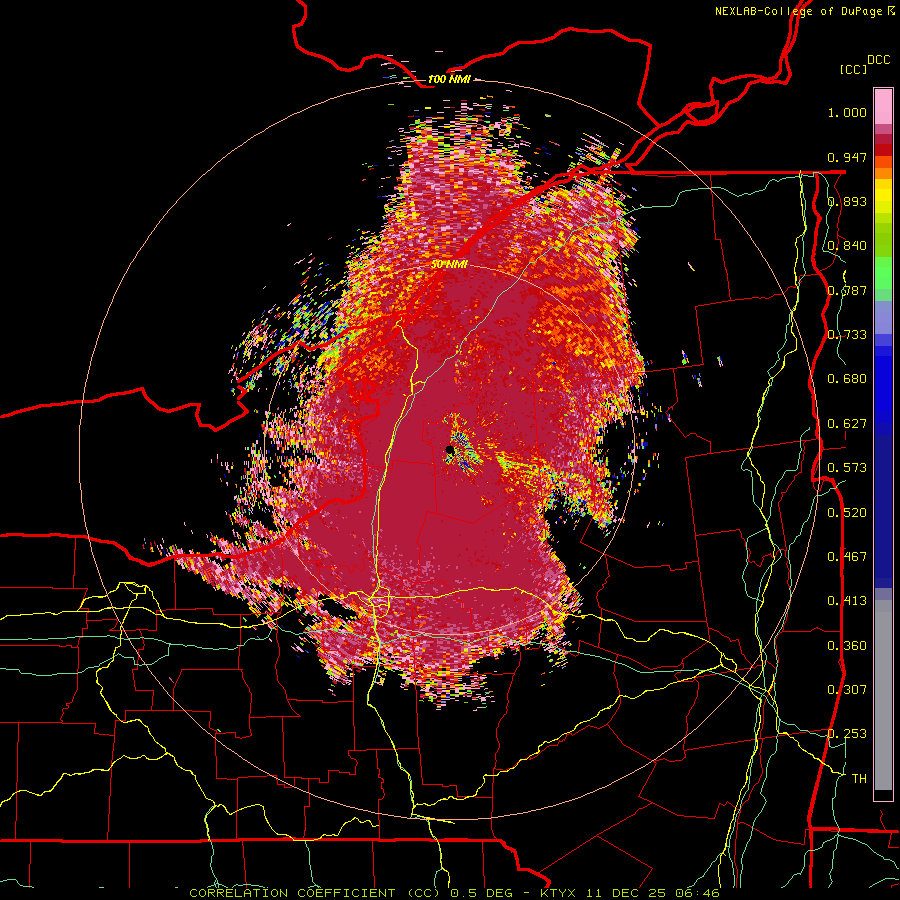Screen dimensions: 900x900
Task: Click the CORRELATION COEFFICIENT (CC) caption text
Action: tap(314, 893)
